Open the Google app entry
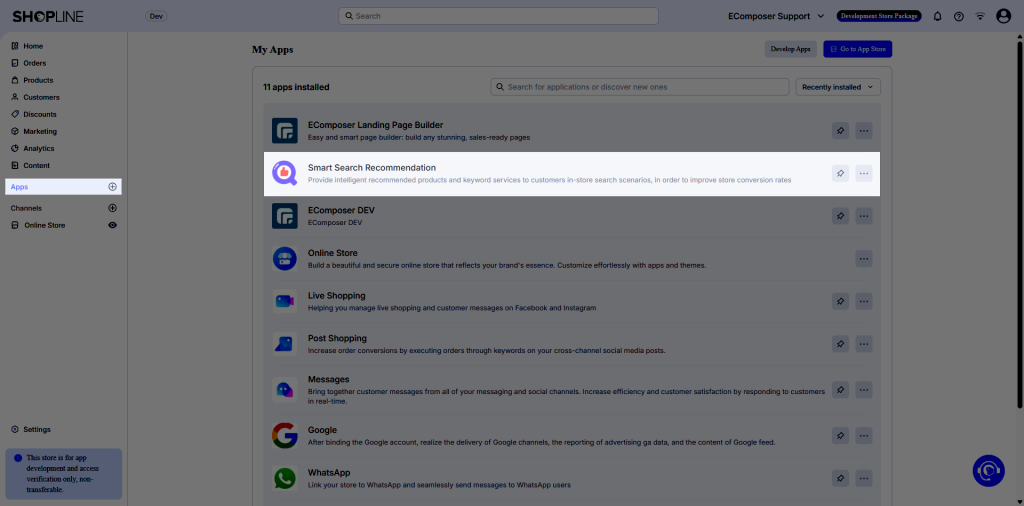The width and height of the screenshot is (1024, 506). 323,430
